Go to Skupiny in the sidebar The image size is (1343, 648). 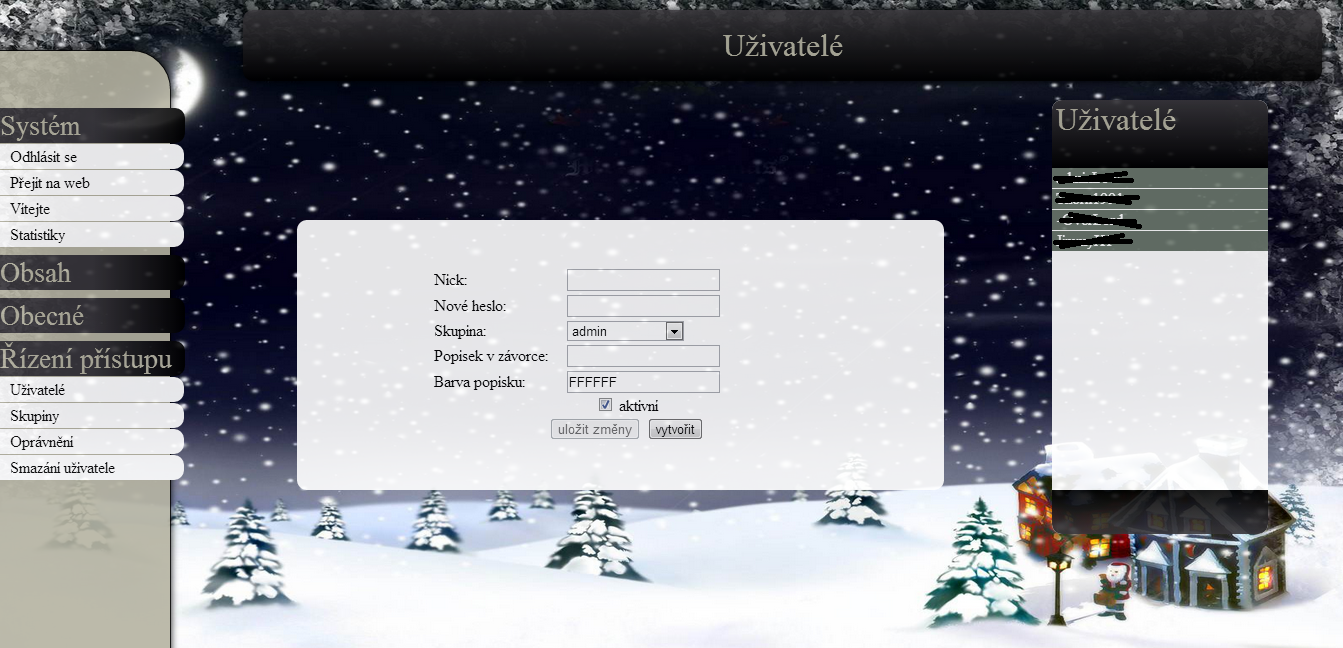click(35, 416)
